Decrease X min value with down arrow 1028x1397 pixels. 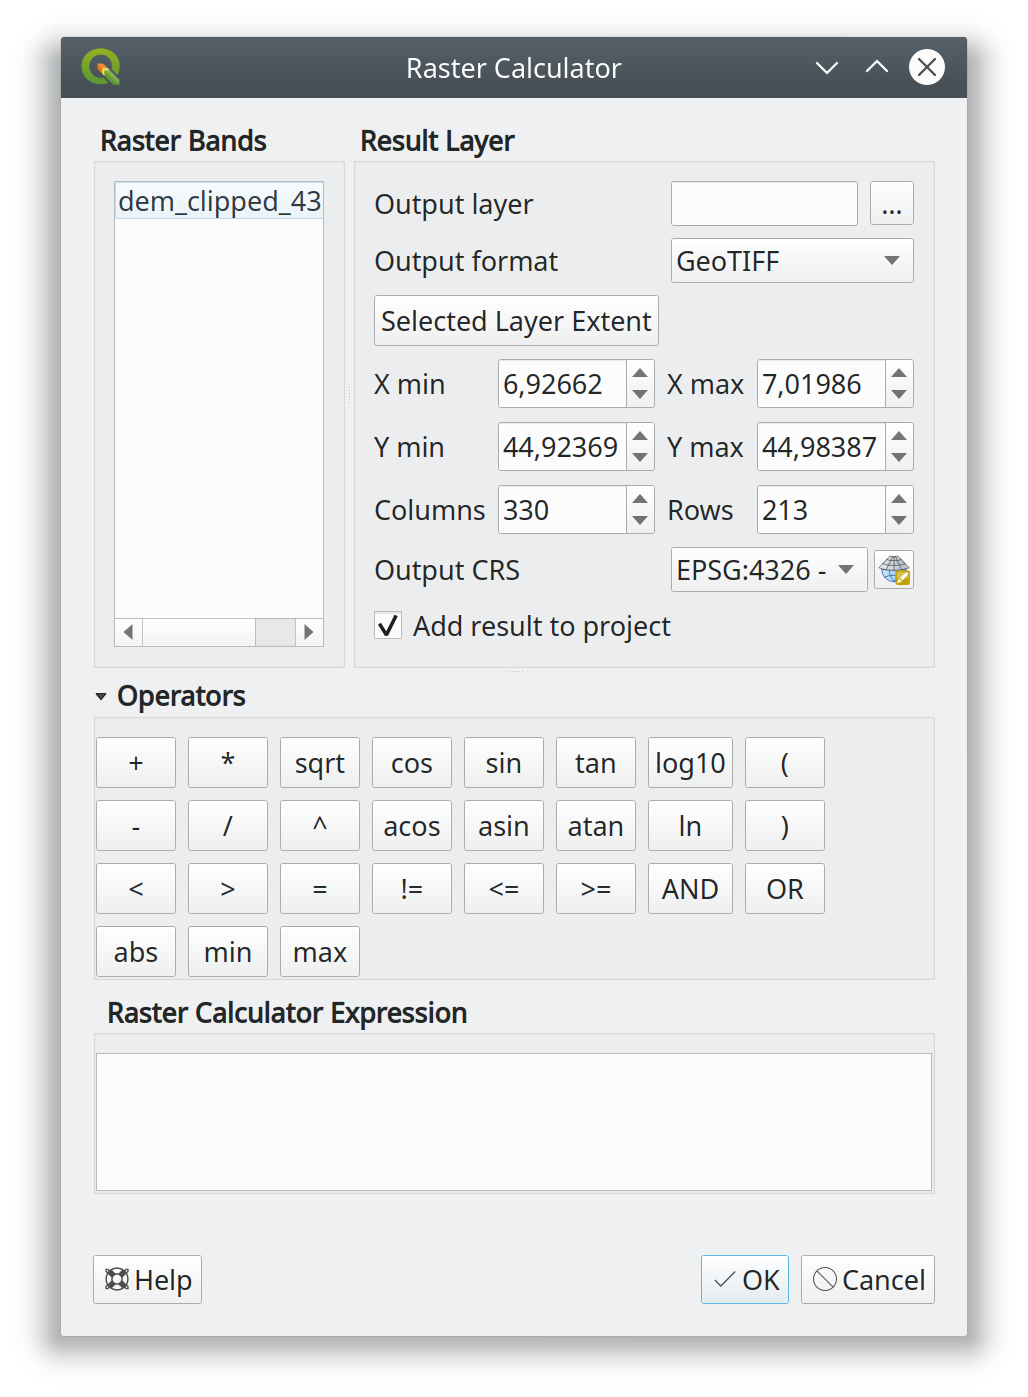coord(640,395)
